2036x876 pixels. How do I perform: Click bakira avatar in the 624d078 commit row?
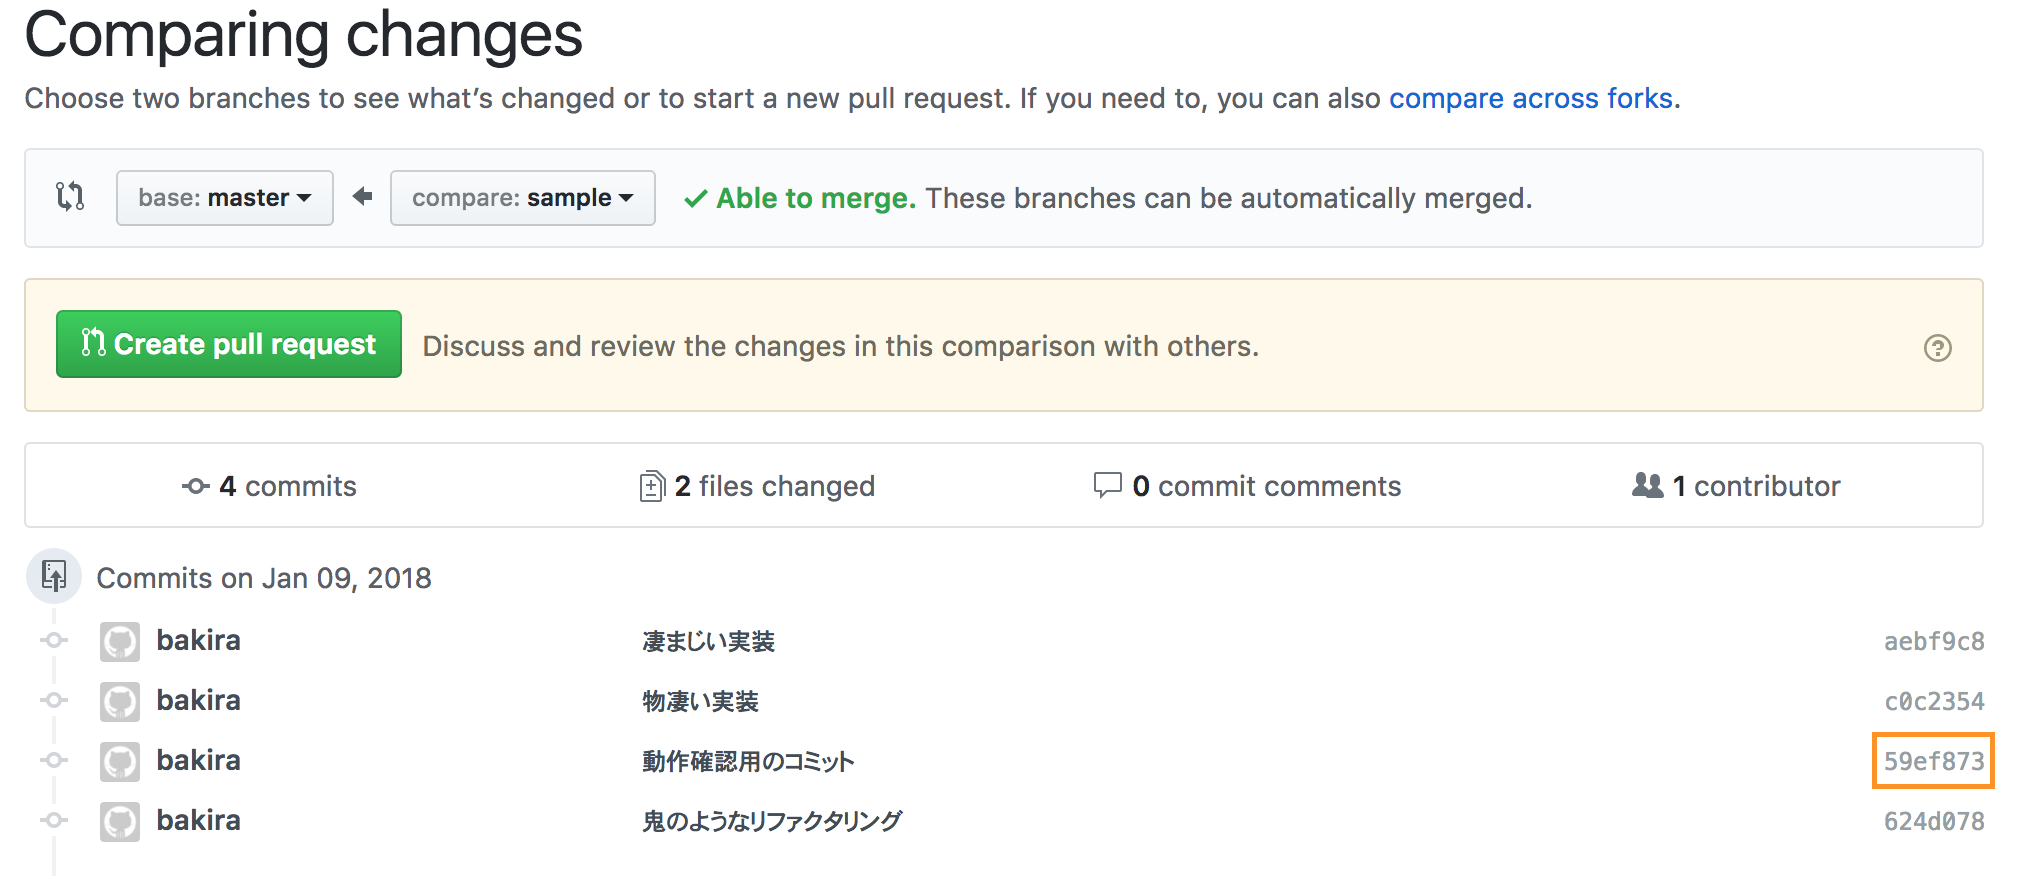120,822
